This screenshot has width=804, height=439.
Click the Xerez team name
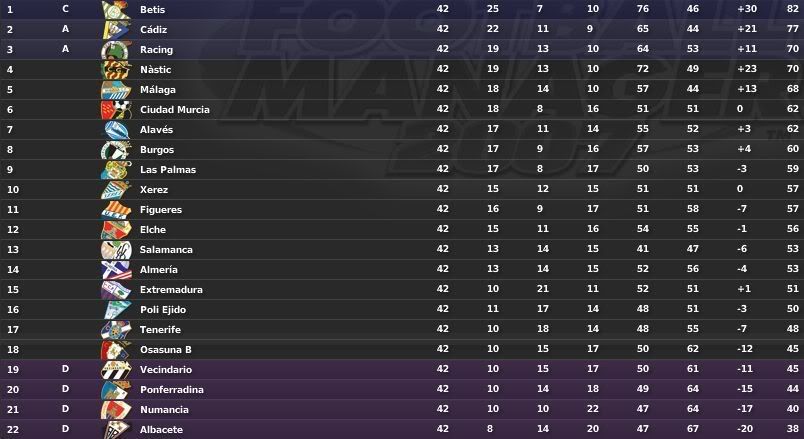coord(154,190)
